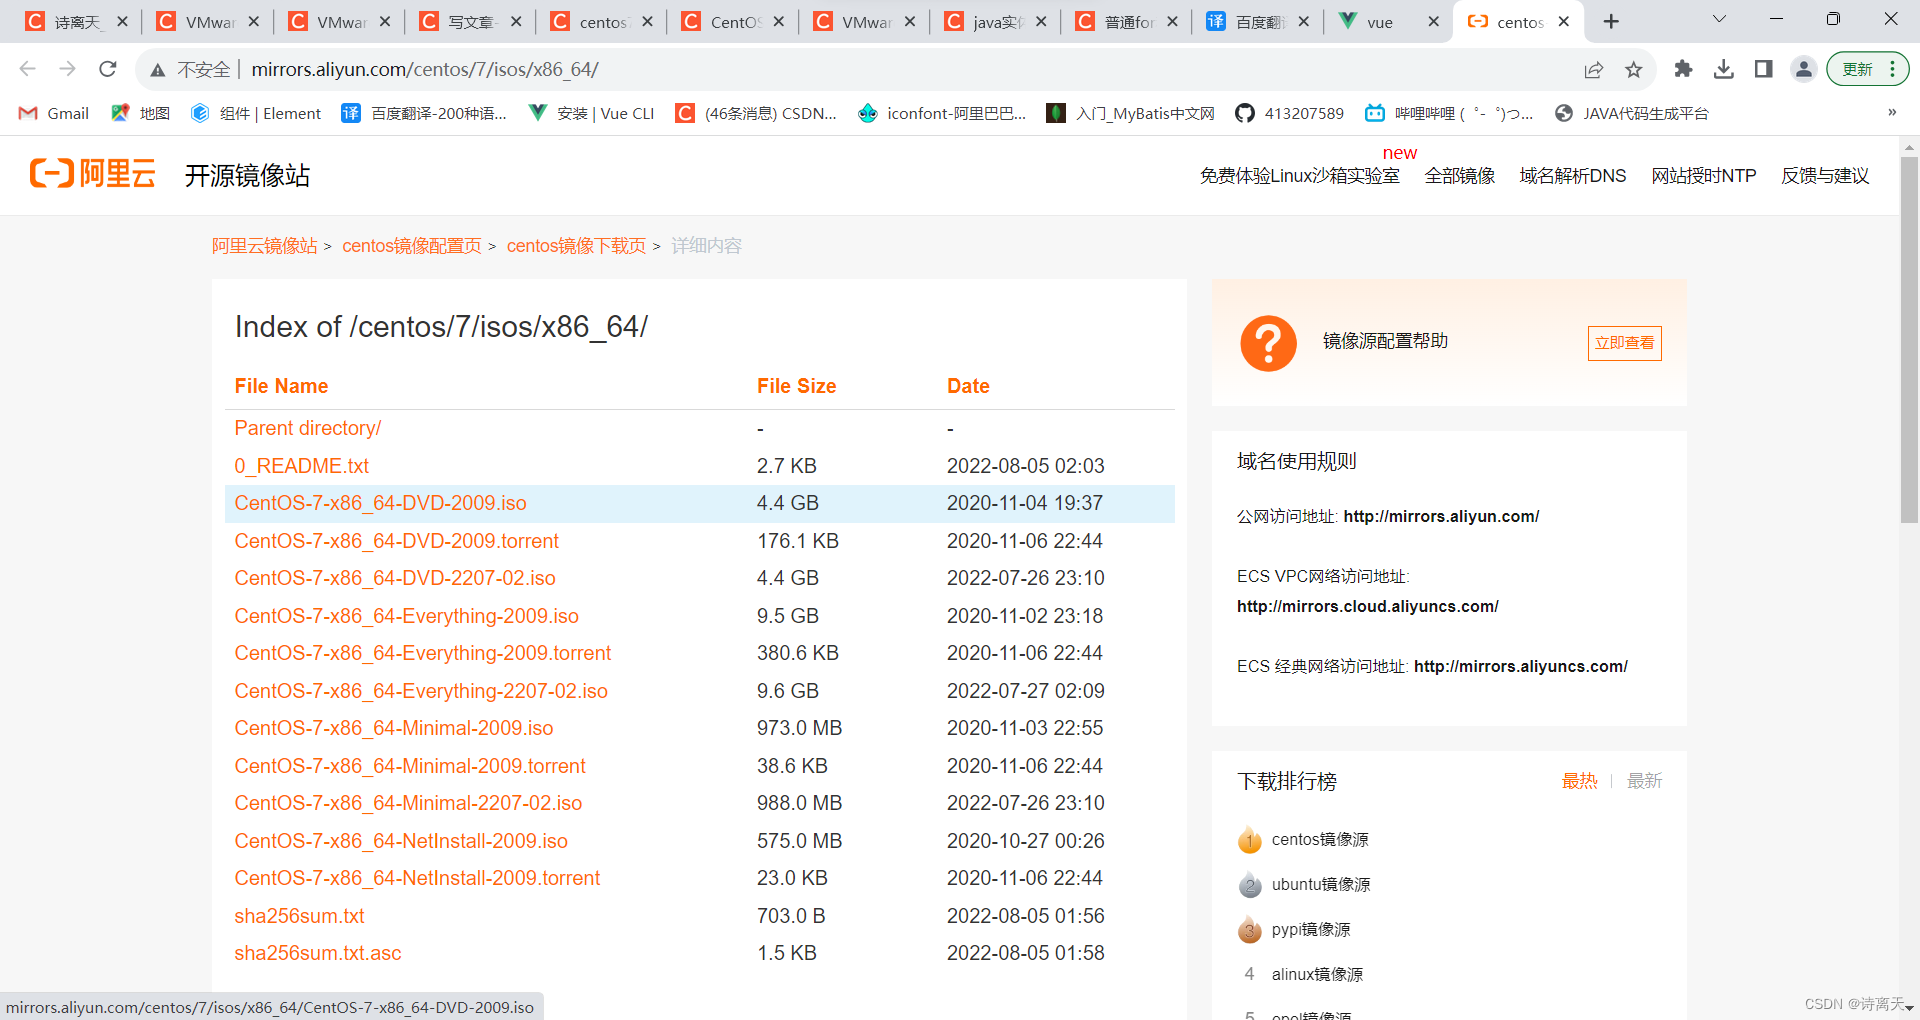Download CentOS-7-x86_64-Minimal-2009.iso

pos(394,728)
